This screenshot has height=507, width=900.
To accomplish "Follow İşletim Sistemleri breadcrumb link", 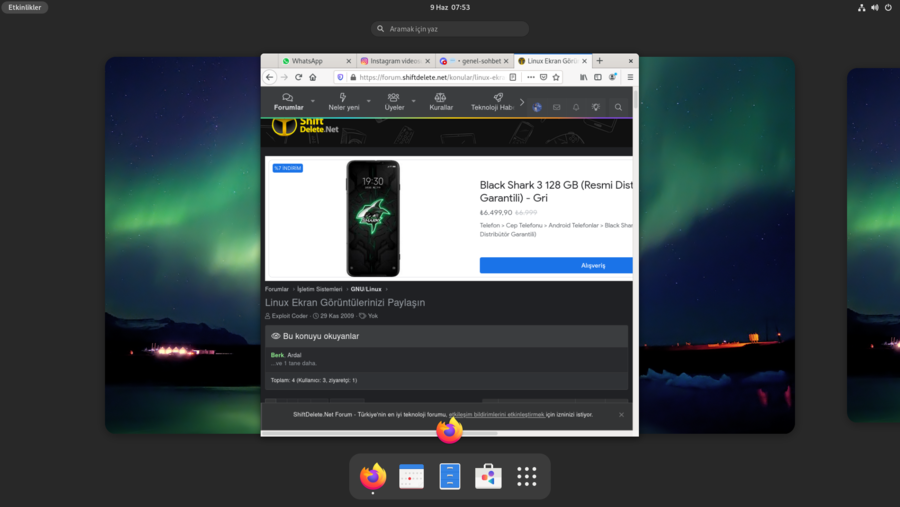I will pyautogui.click(x=320, y=289).
